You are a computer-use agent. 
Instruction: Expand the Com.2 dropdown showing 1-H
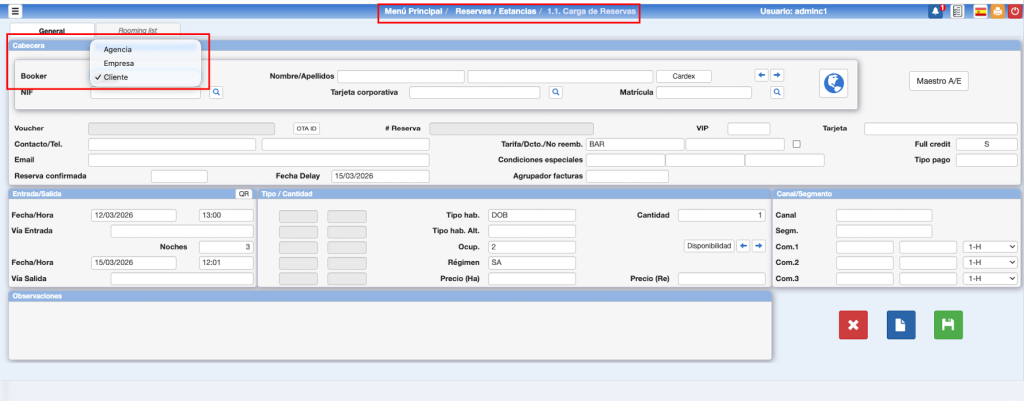[989, 263]
